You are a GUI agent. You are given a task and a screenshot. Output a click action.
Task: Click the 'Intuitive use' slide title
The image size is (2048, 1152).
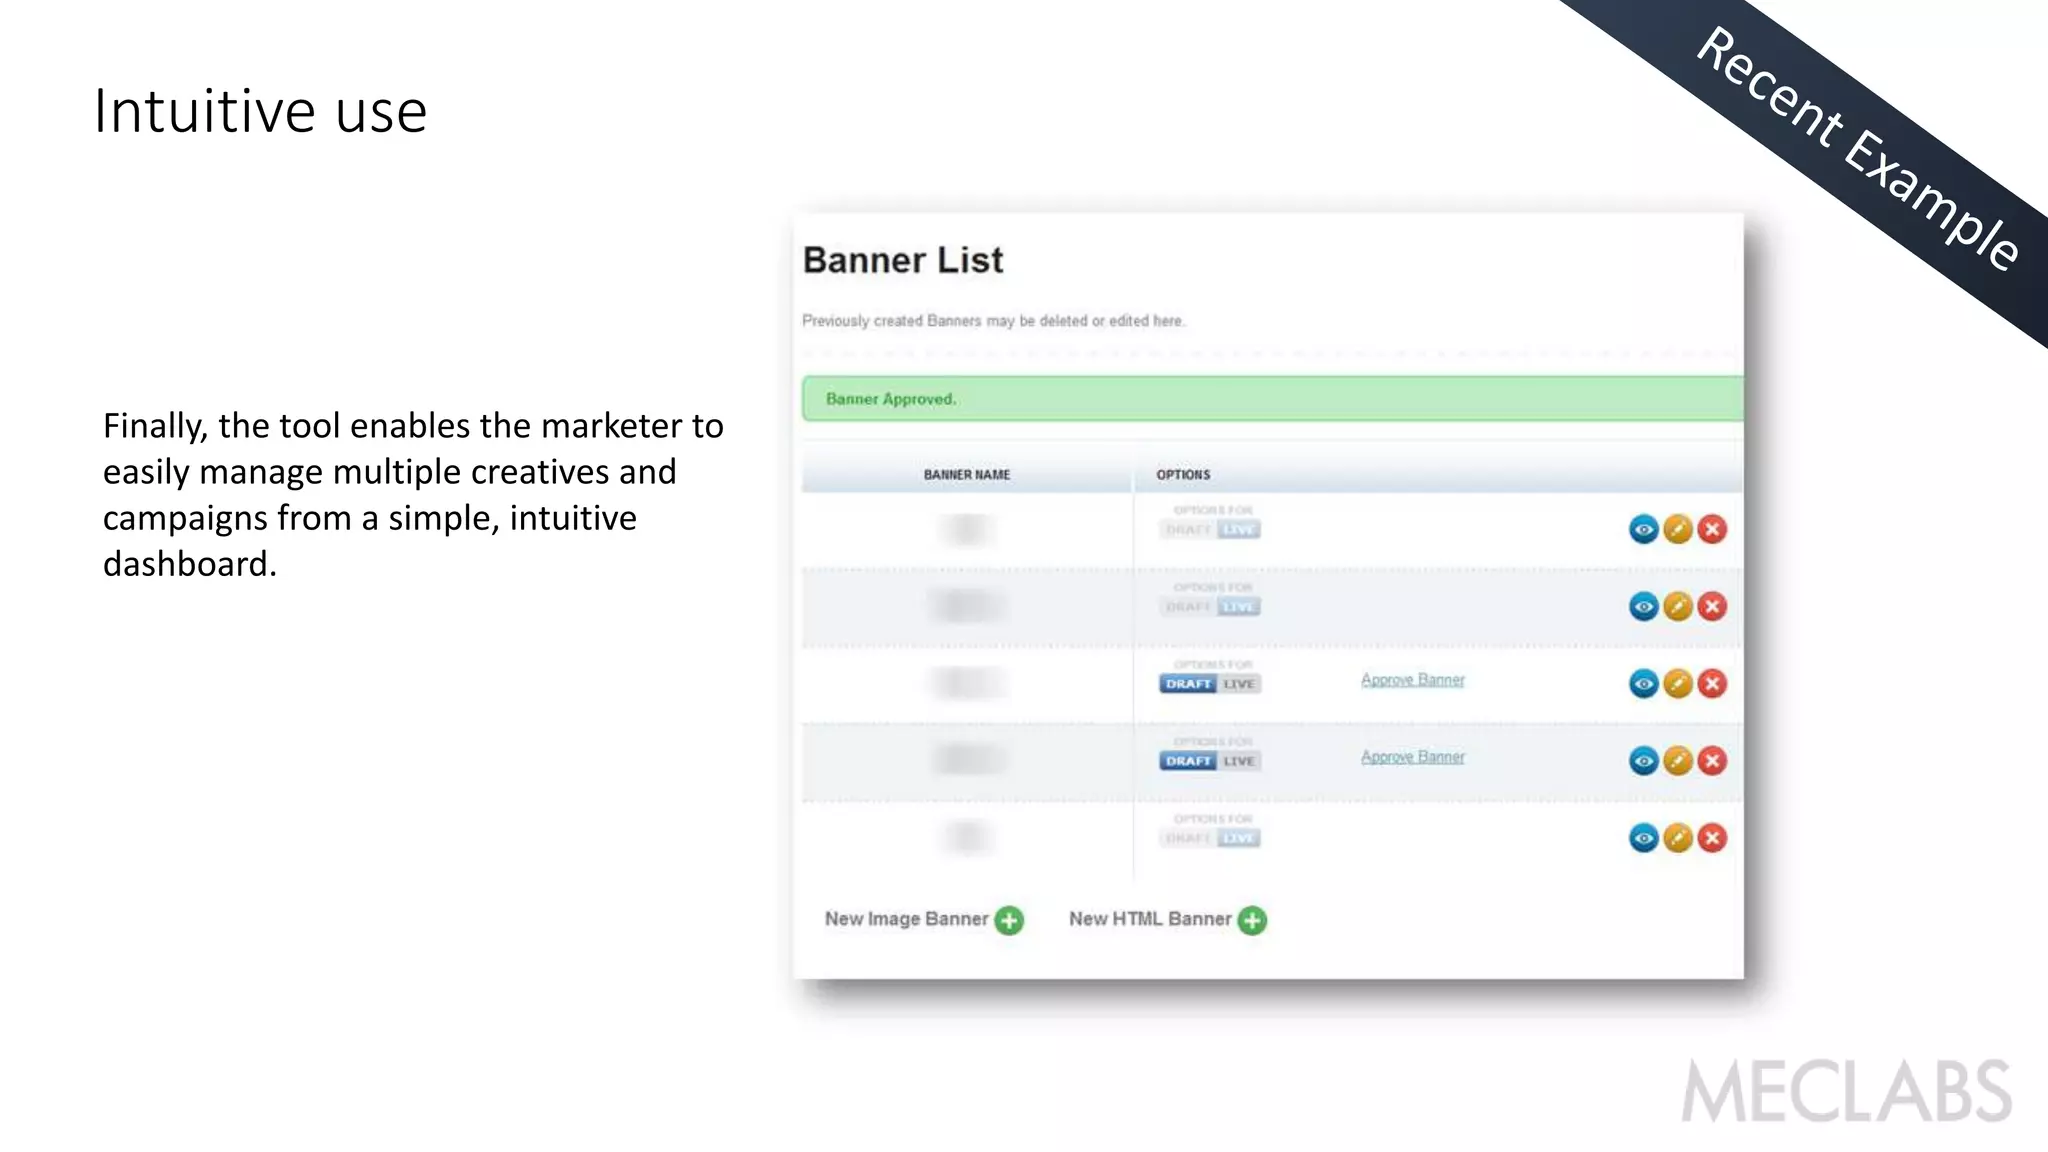tap(260, 111)
